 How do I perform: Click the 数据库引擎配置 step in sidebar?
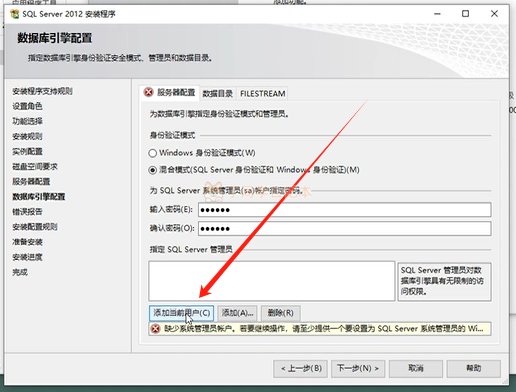coord(39,197)
